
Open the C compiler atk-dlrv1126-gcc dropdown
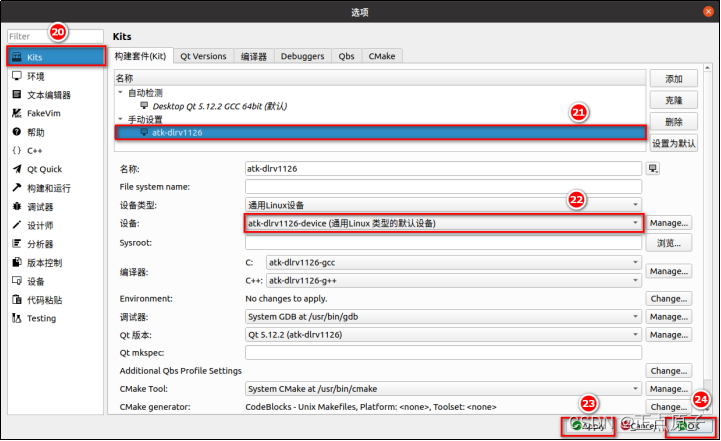click(x=454, y=263)
